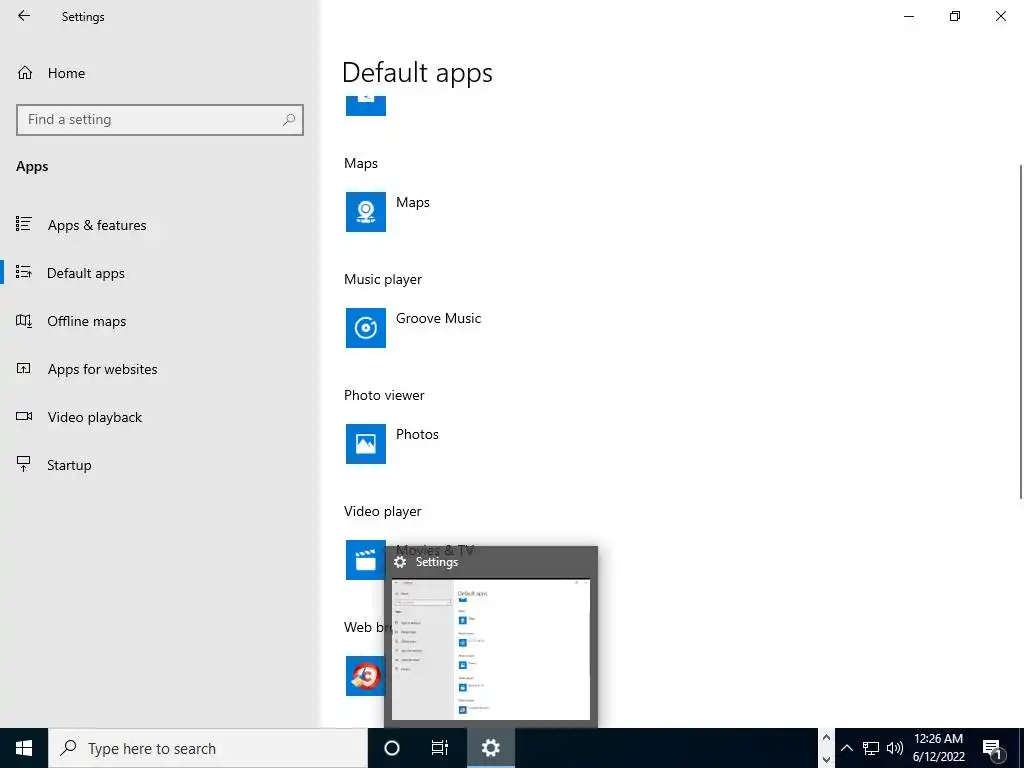Click the volume speaker tray icon
Screen dimensions: 1024x768
(x=895, y=748)
